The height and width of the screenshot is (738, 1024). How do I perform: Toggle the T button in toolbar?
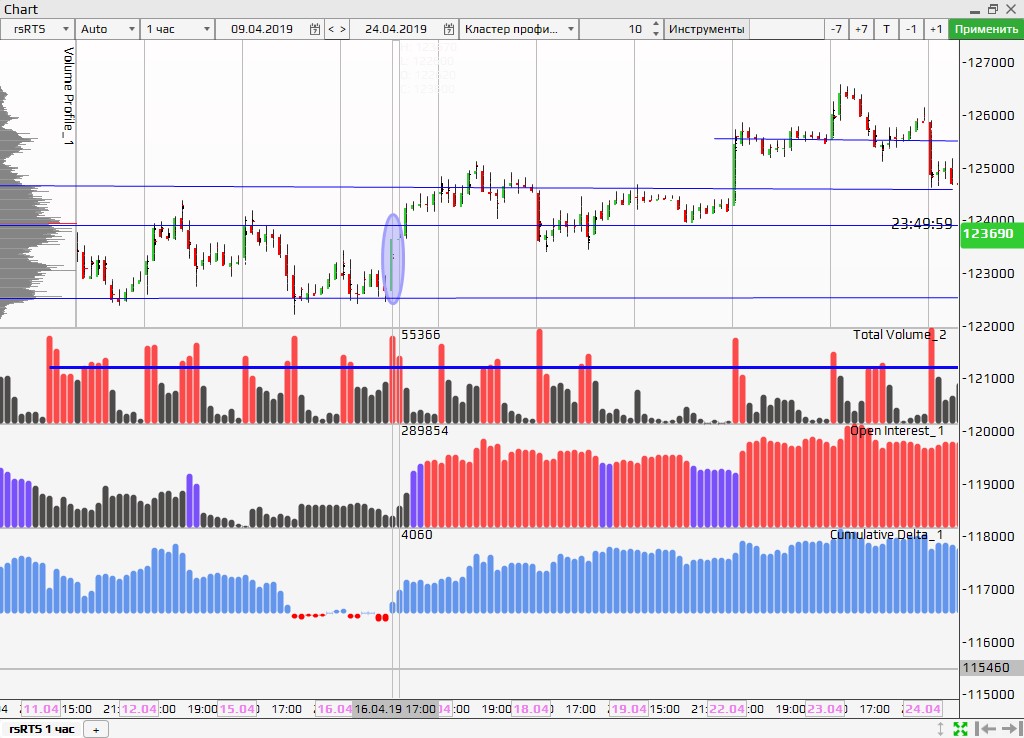(886, 29)
